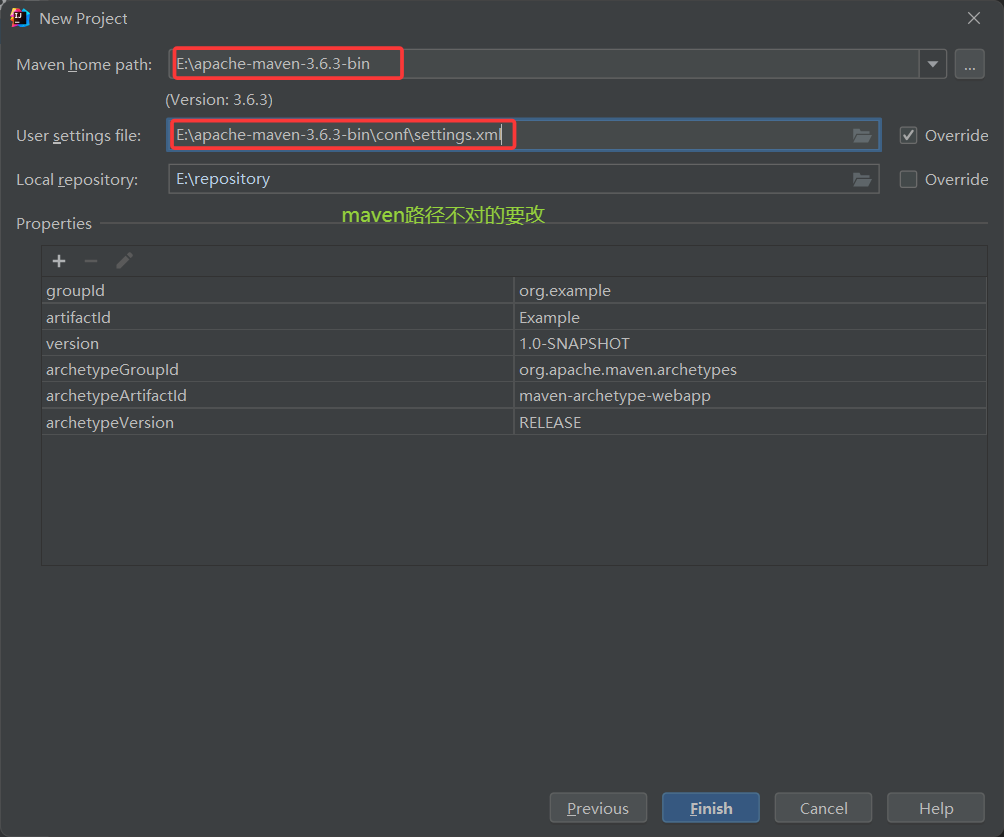Click the User settings file label
The width and height of the screenshot is (1004, 837).
click(x=78, y=136)
